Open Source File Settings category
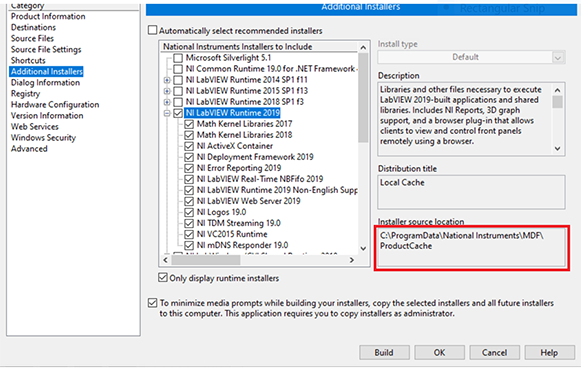The image size is (581, 369). 46,49
